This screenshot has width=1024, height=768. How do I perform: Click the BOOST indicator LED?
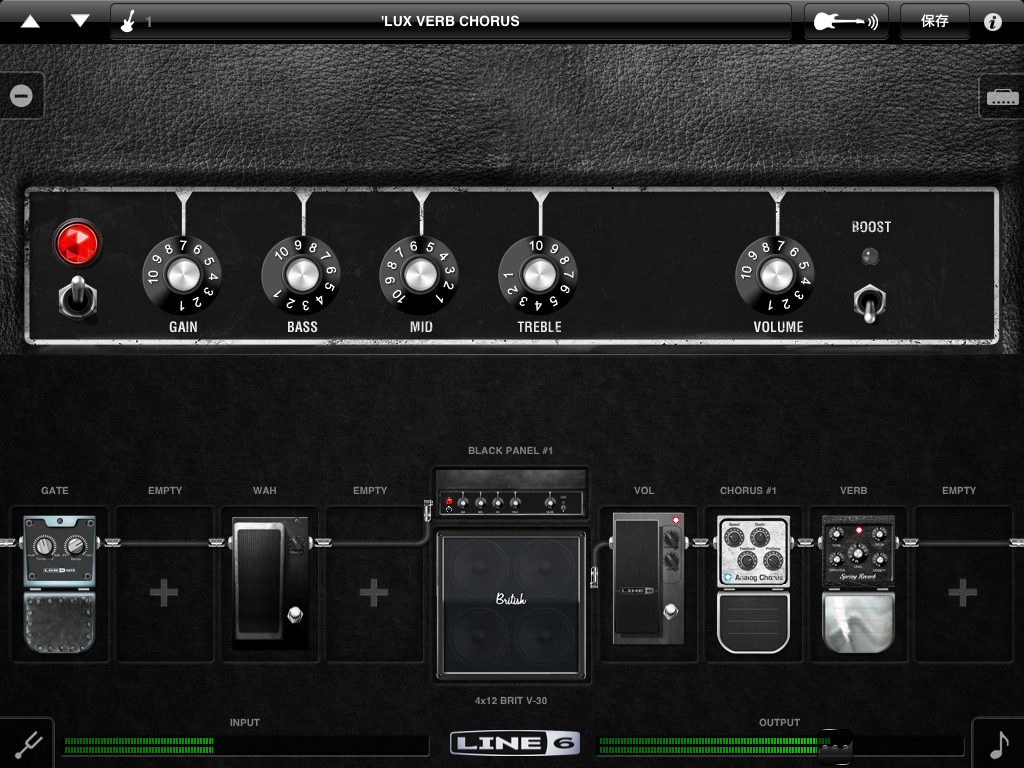[x=869, y=256]
